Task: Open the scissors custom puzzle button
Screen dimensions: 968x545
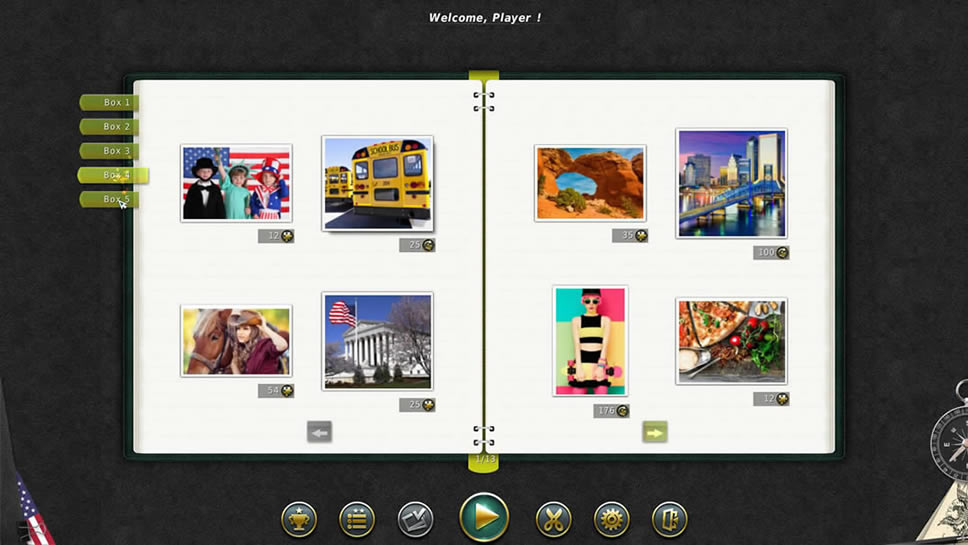Action: 553,519
